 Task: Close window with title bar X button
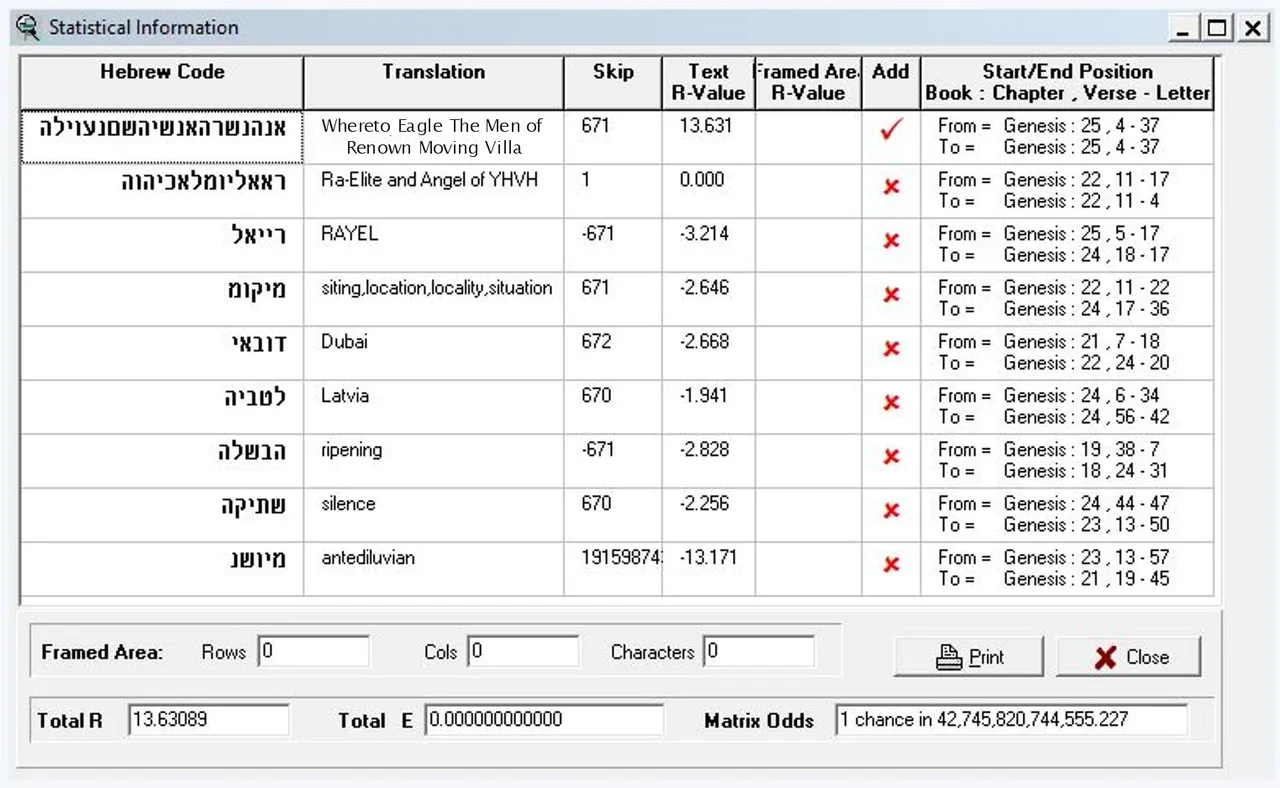[1252, 28]
